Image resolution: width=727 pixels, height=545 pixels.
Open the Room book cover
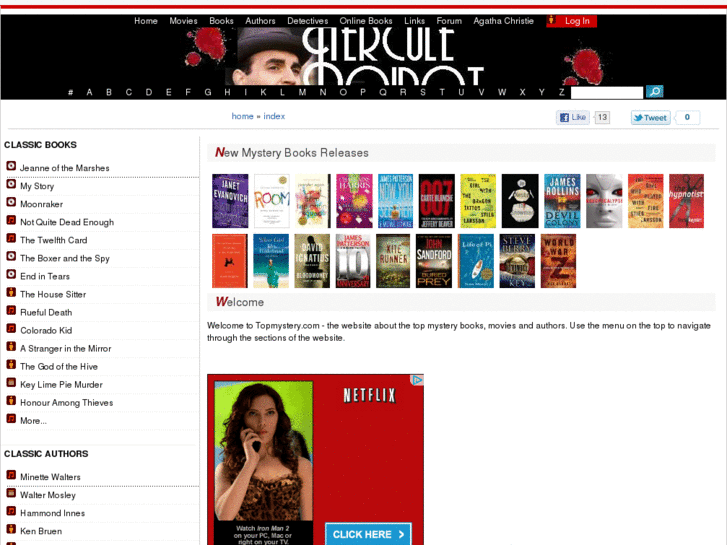point(272,201)
